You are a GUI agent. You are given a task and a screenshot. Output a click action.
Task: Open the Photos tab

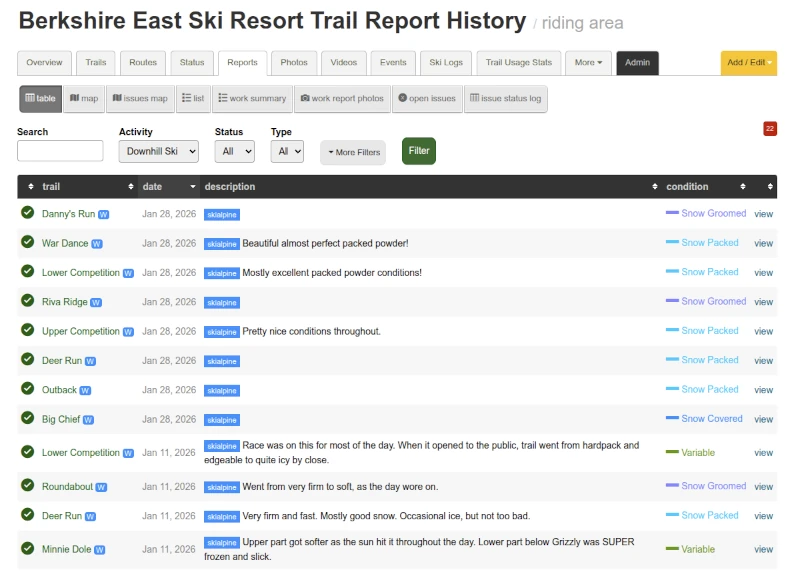(294, 63)
